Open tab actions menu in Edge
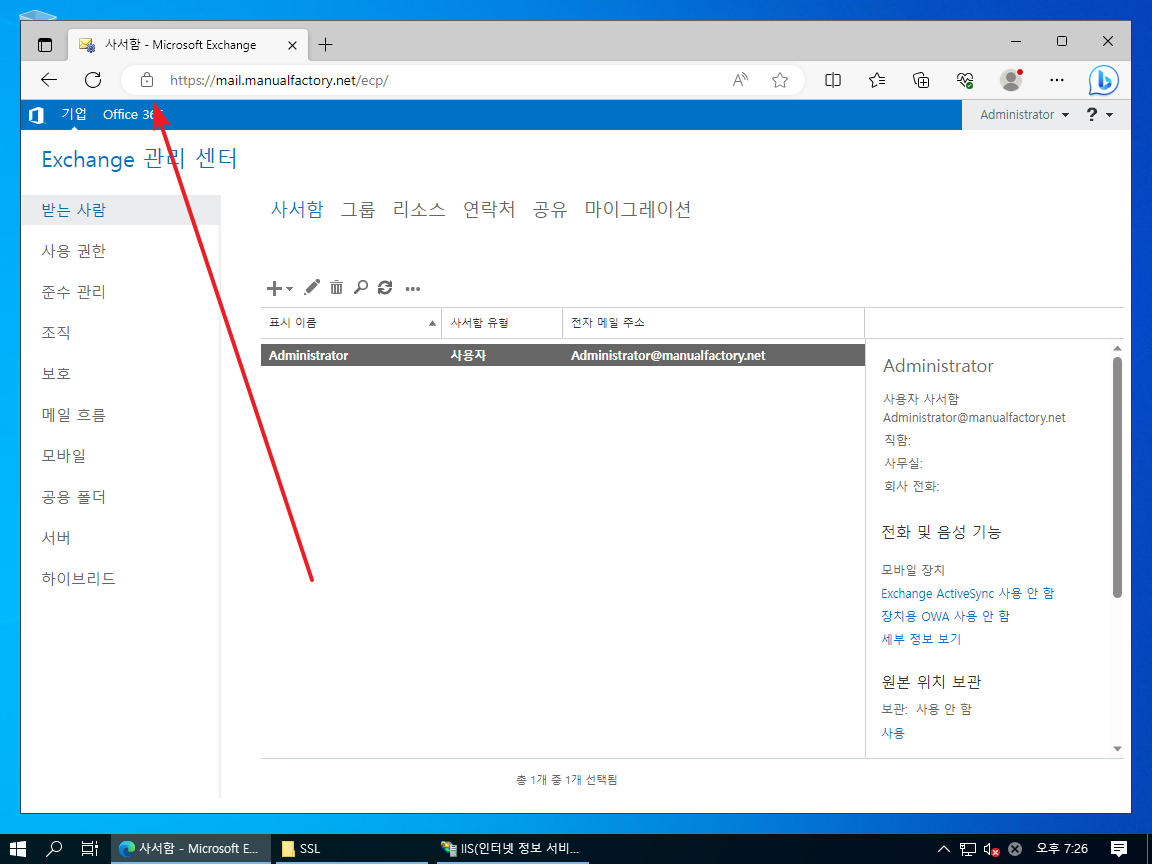Screen dimensions: 1152x864 coord(45,45)
